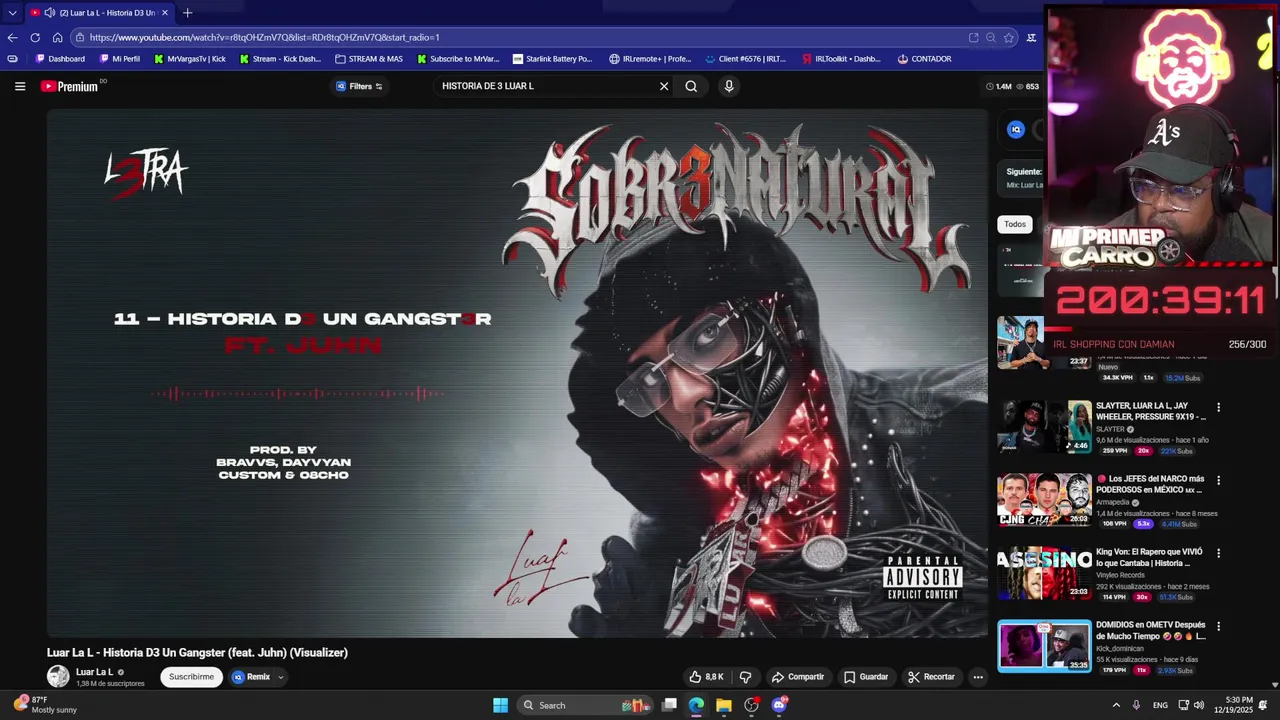Click the browser address bar URL

coord(264,37)
